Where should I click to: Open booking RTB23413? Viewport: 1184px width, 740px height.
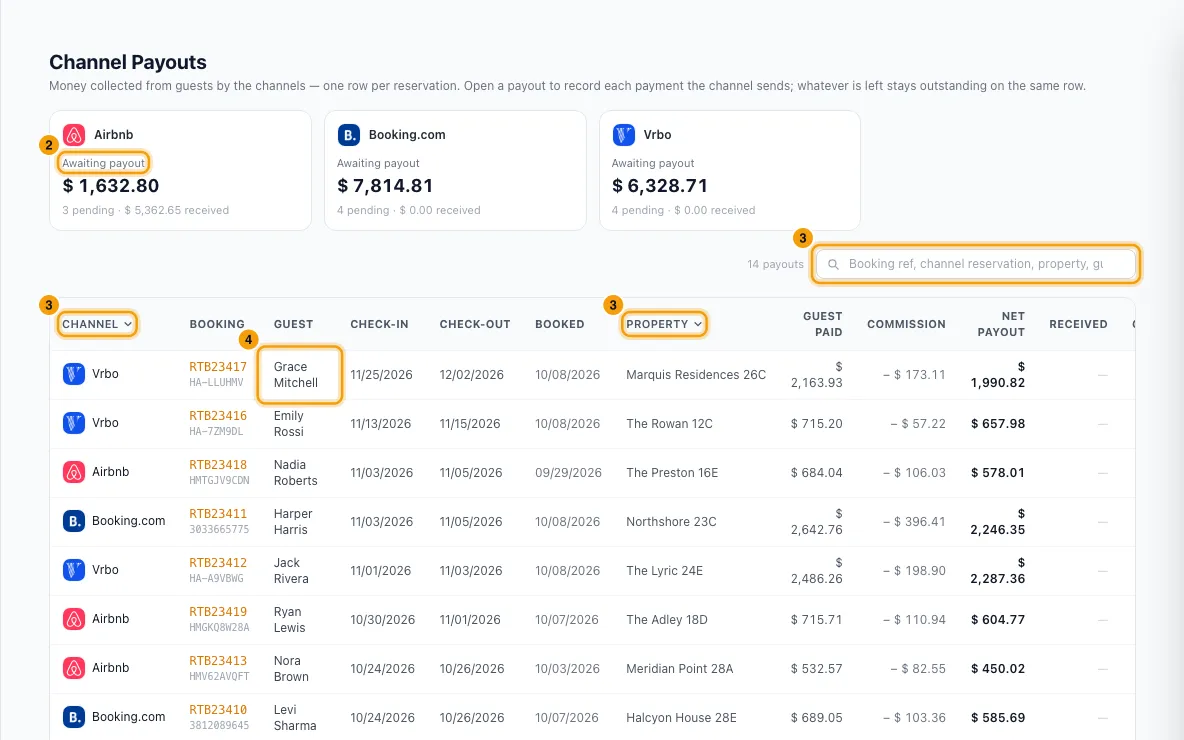point(218,661)
